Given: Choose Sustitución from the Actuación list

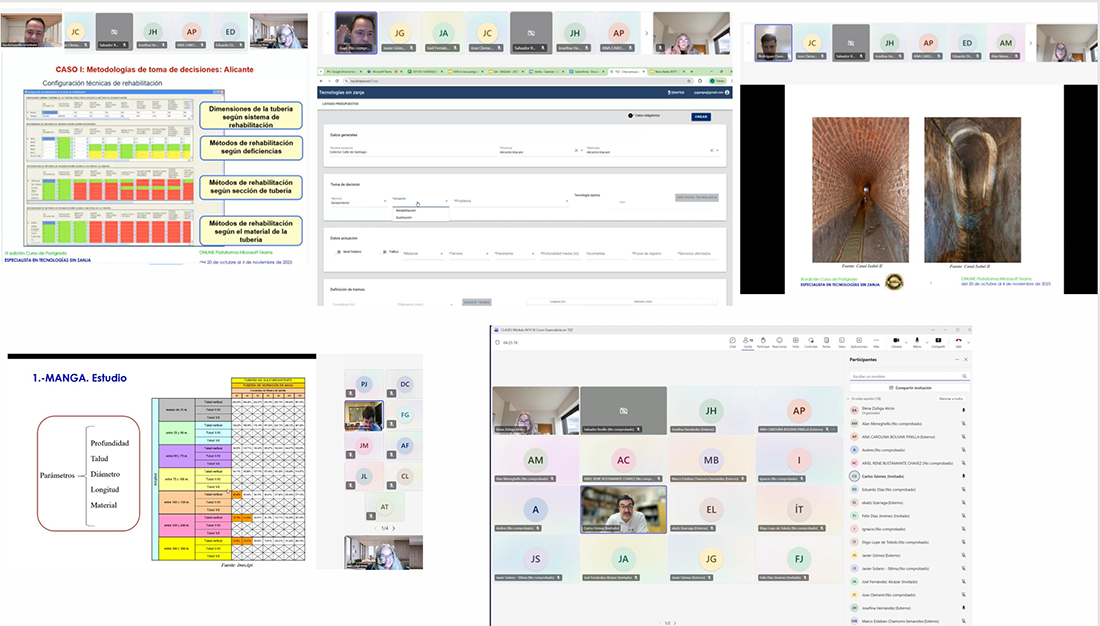Looking at the screenshot, I should tap(404, 217).
